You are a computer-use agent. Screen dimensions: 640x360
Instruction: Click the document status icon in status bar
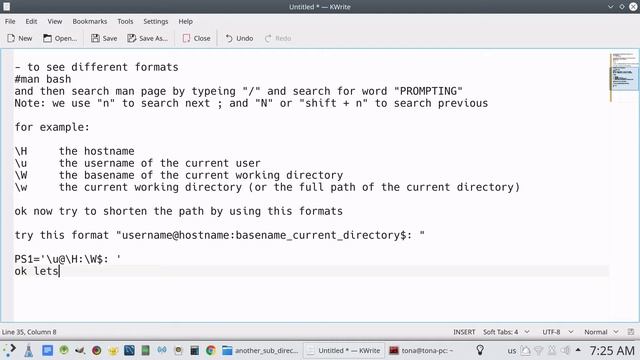tap(631, 332)
